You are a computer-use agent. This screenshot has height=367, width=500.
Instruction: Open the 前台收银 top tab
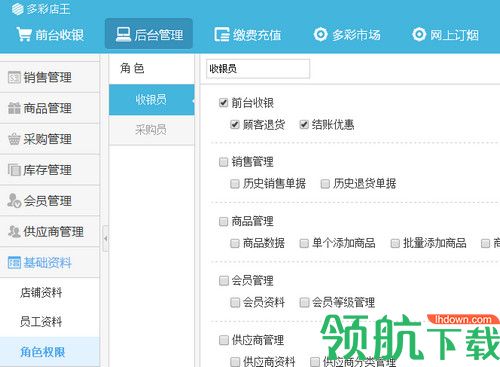(x=50, y=35)
